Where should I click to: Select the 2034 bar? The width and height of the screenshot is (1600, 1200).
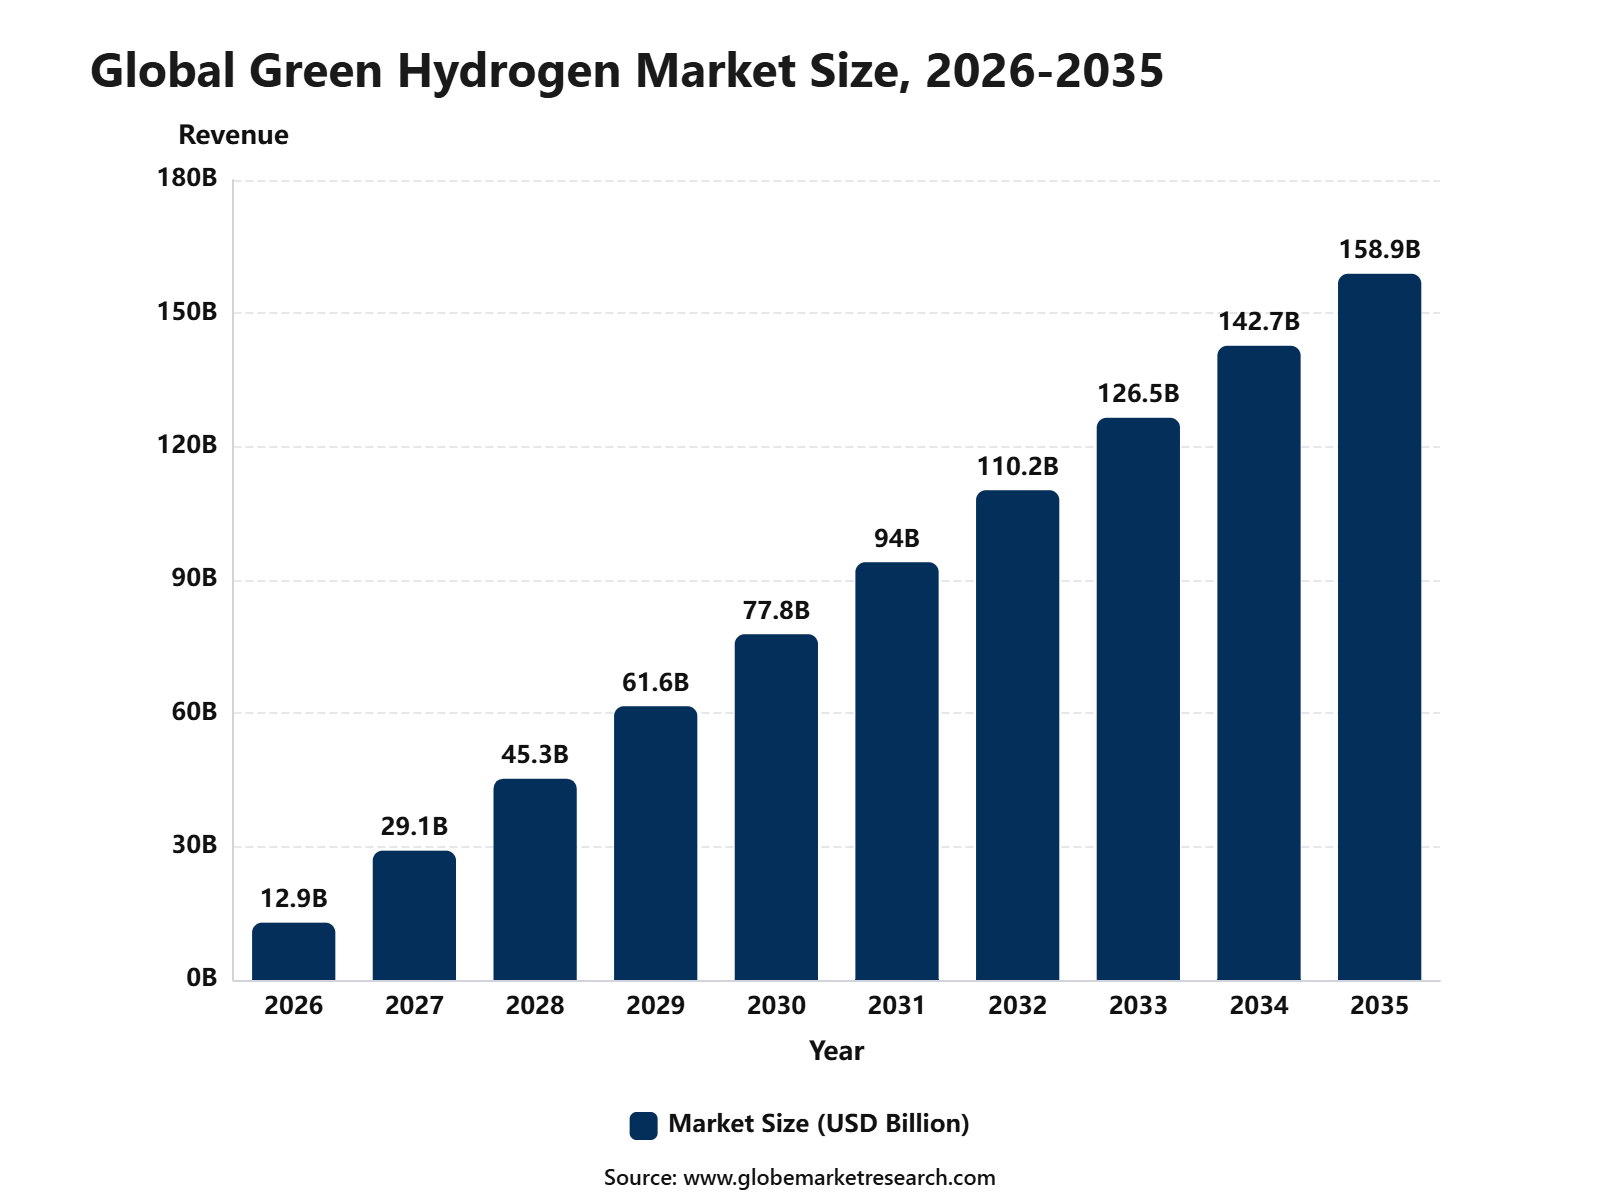pyautogui.click(x=1259, y=663)
